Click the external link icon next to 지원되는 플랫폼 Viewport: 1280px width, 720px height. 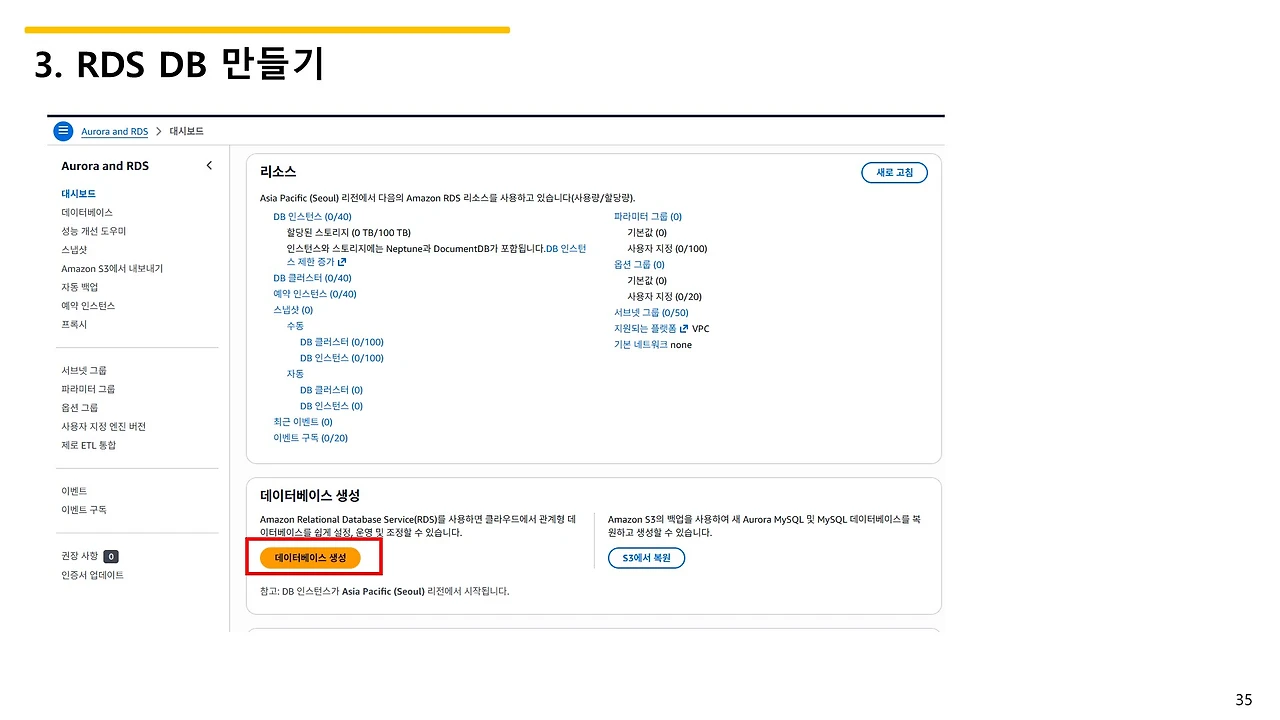tap(685, 328)
